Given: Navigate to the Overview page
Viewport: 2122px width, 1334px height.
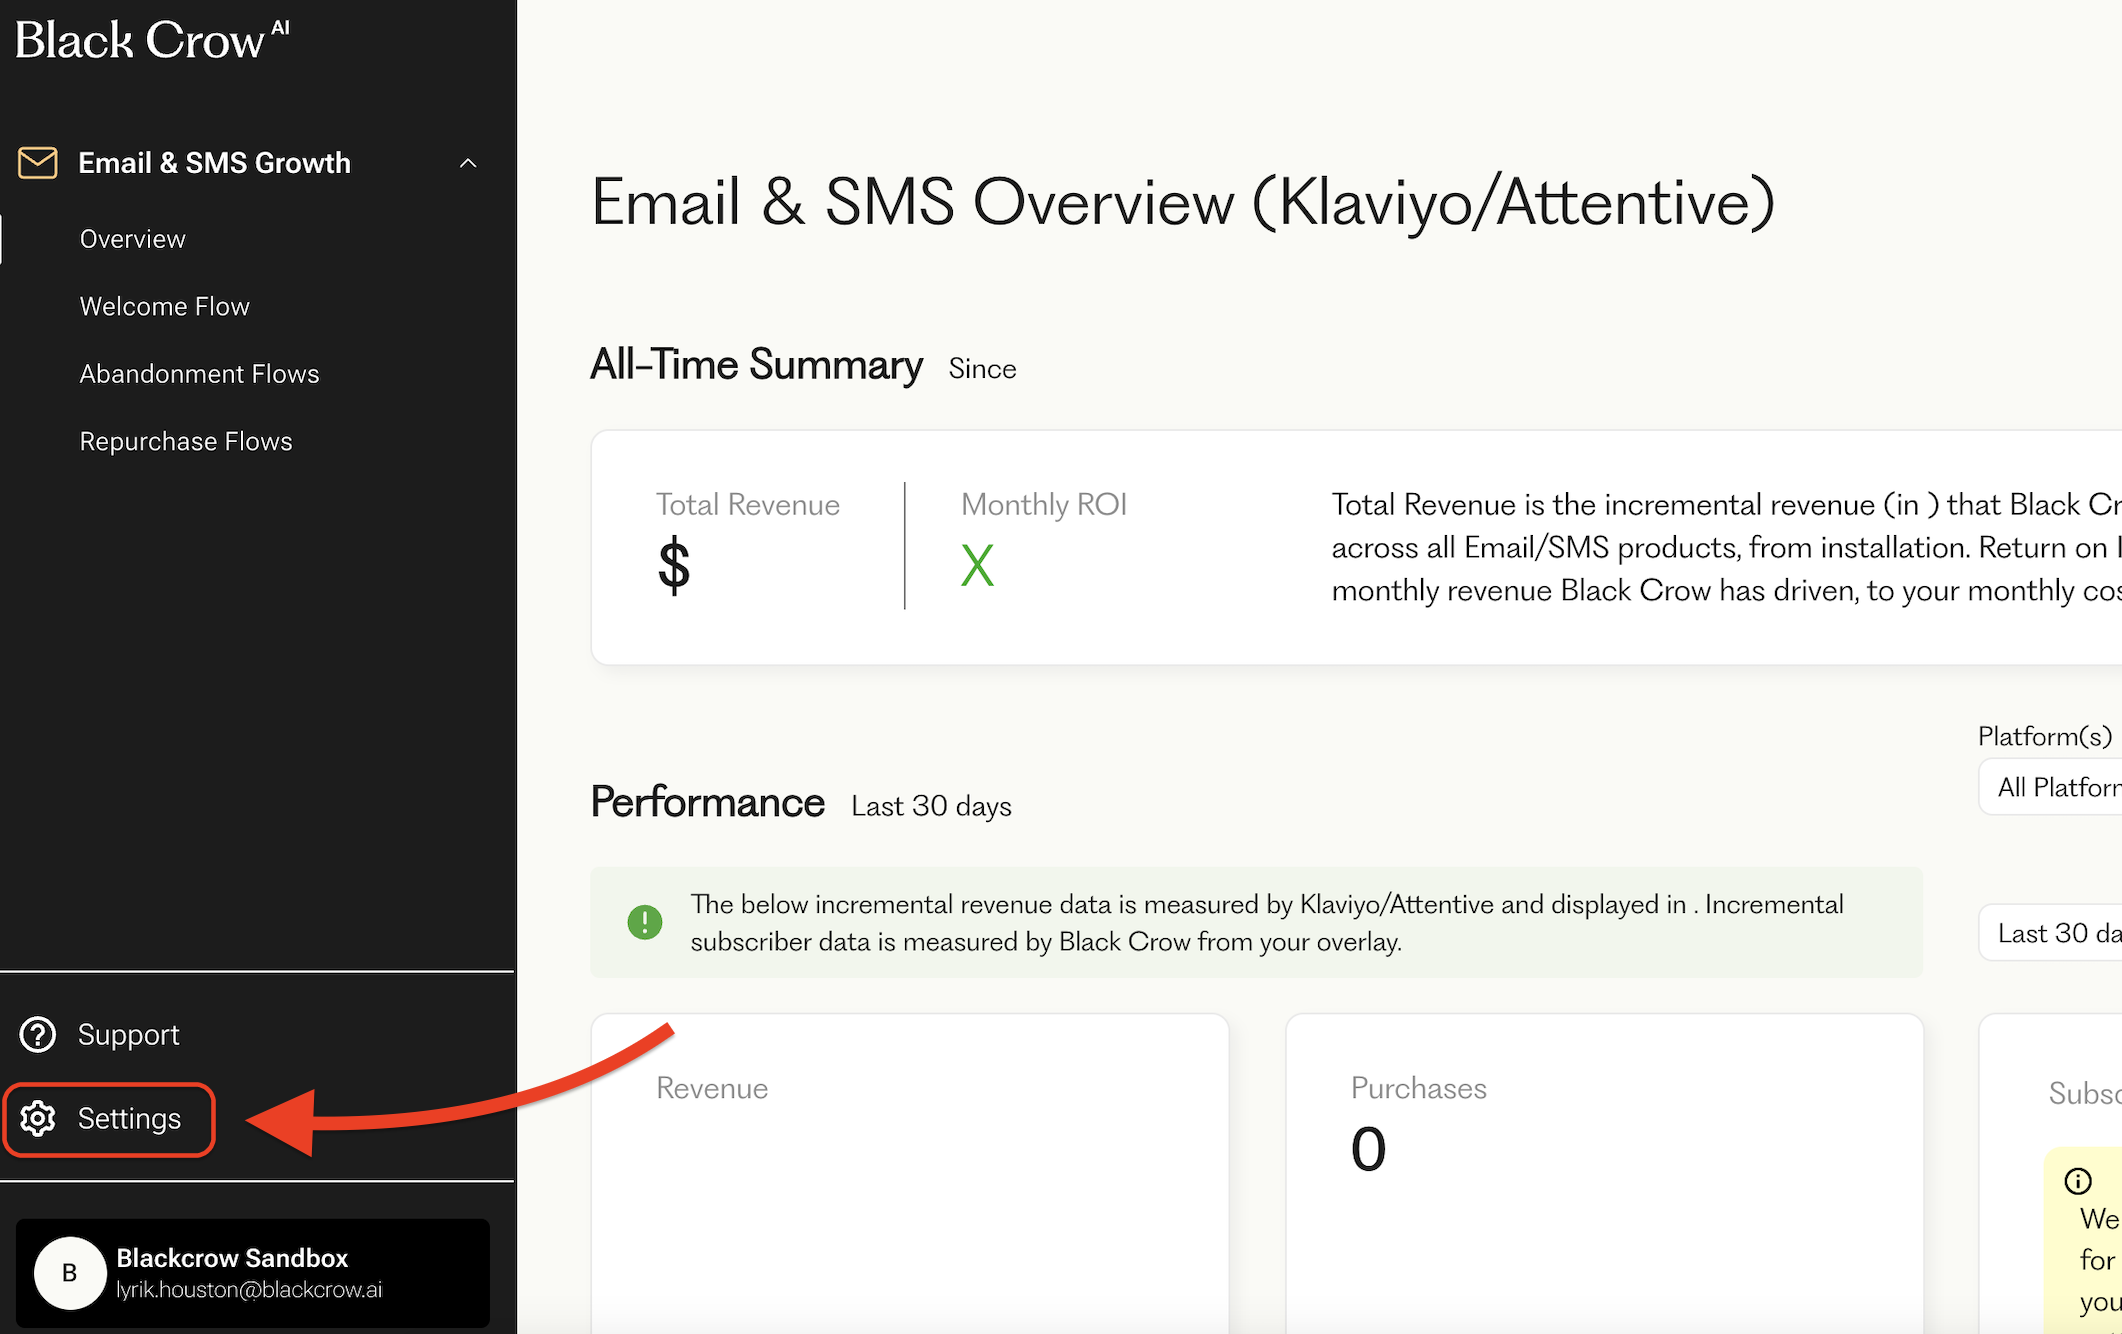Looking at the screenshot, I should tap(132, 238).
